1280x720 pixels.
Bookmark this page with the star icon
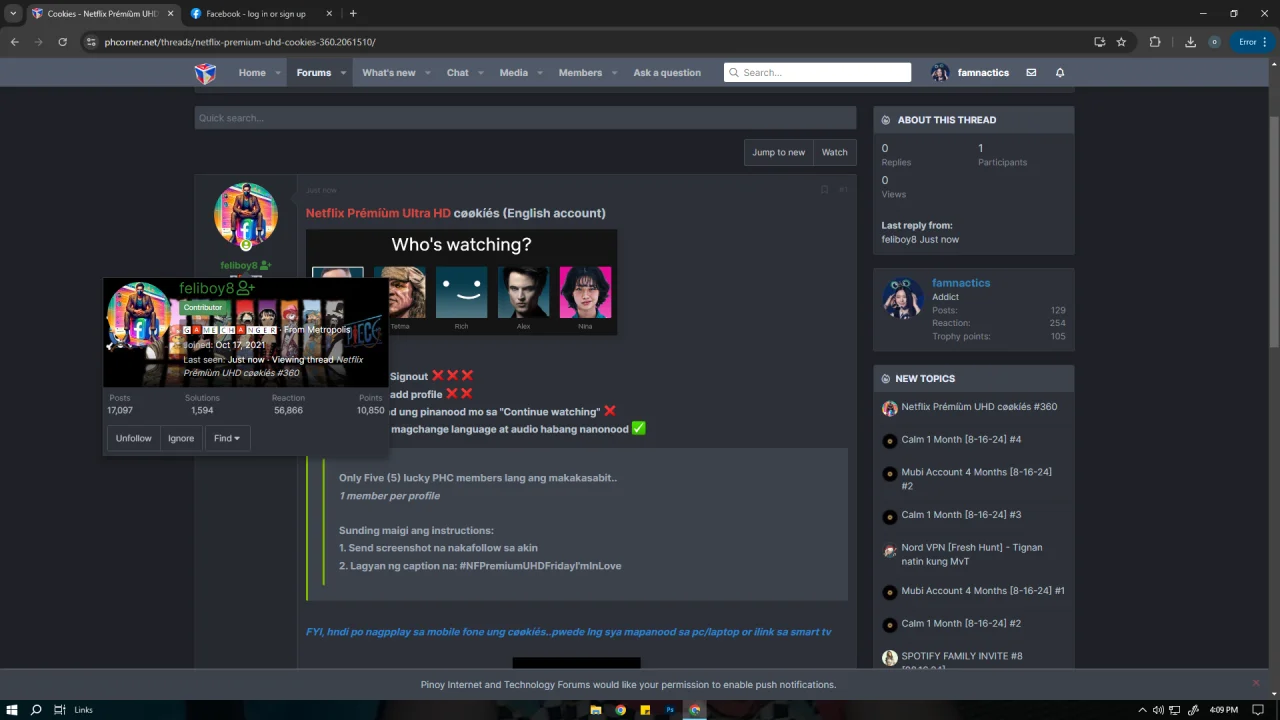[1121, 42]
